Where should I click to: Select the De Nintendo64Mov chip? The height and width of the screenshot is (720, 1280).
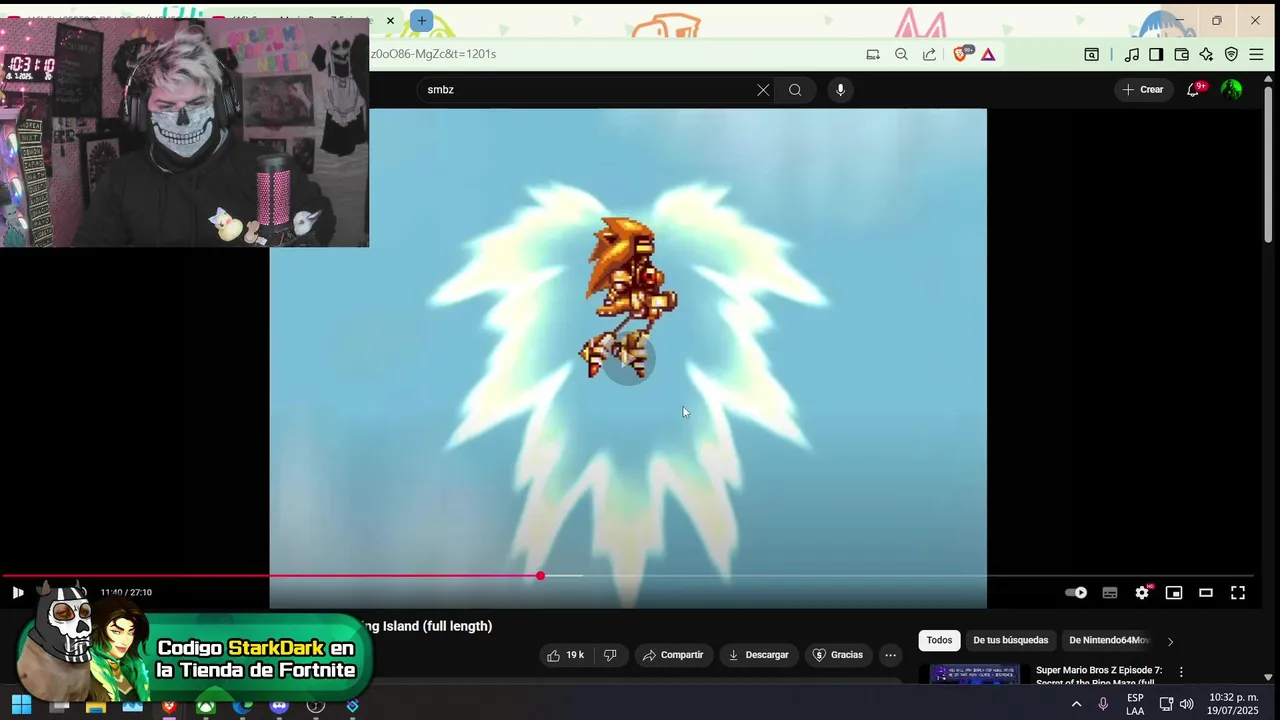1109,640
